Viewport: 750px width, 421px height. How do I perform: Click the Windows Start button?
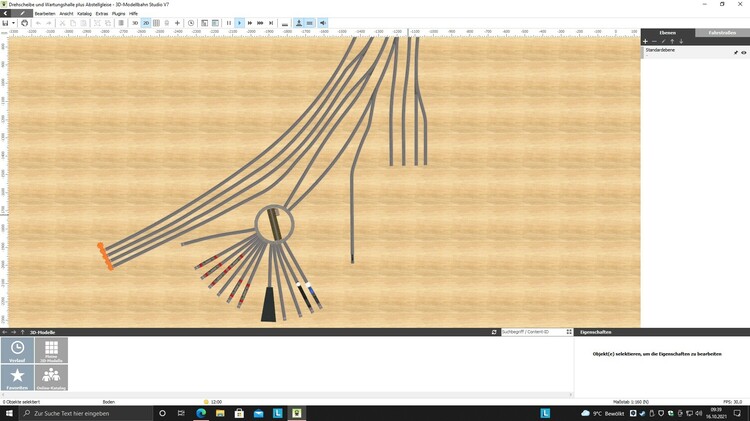[x=9, y=413]
